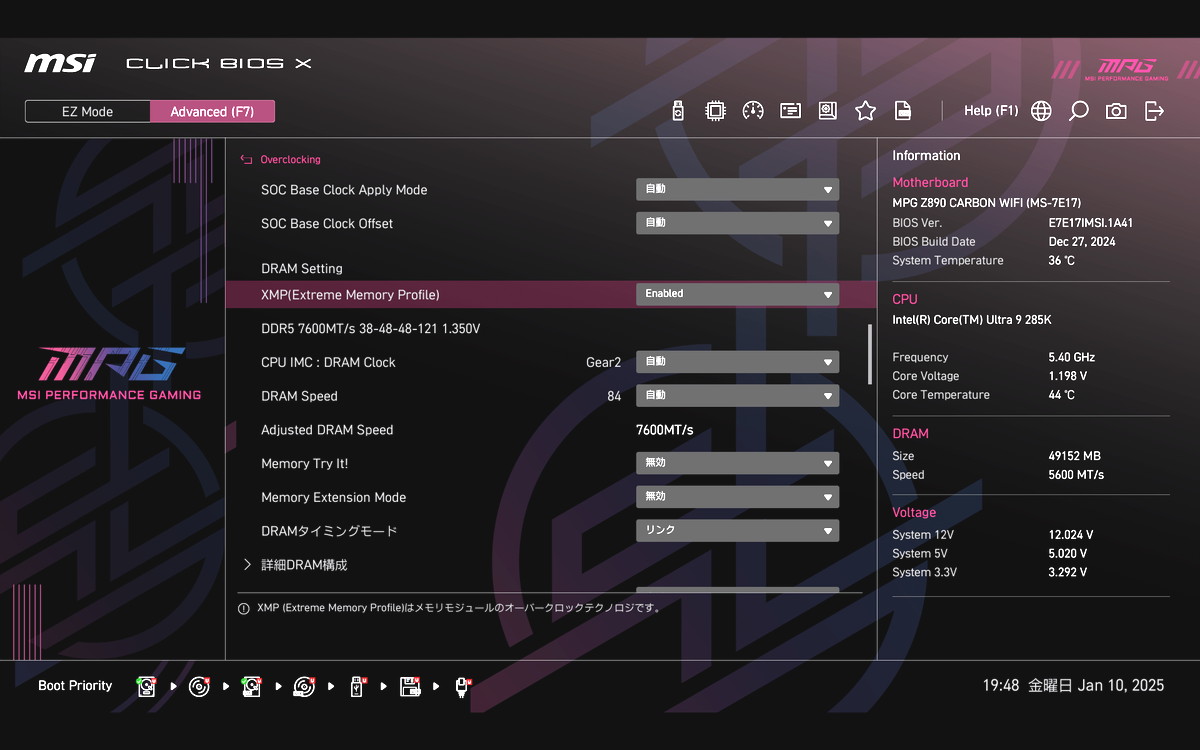Click the Motherboard heading in Information
1200x750 pixels.
click(x=930, y=183)
